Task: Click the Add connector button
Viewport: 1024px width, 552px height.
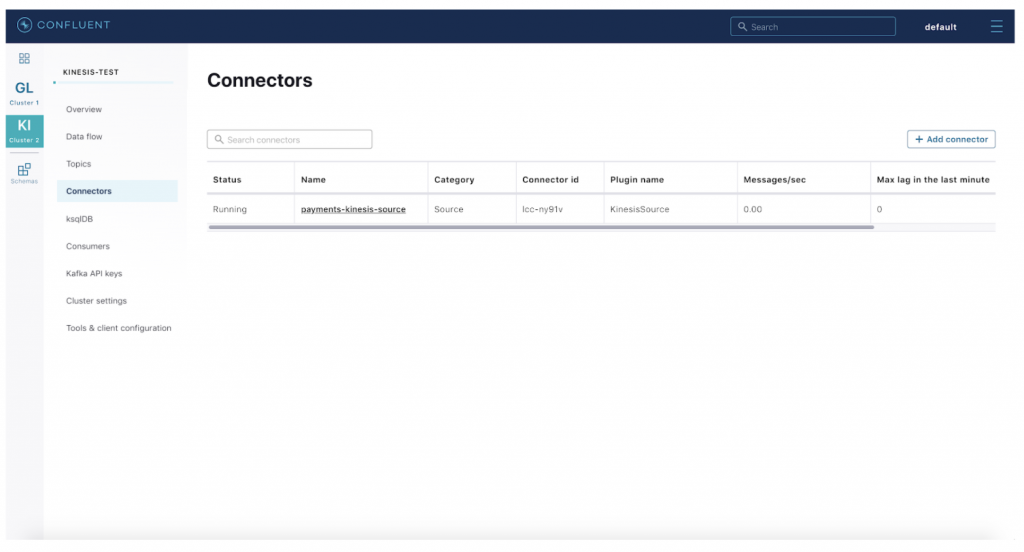Action: [x=951, y=139]
